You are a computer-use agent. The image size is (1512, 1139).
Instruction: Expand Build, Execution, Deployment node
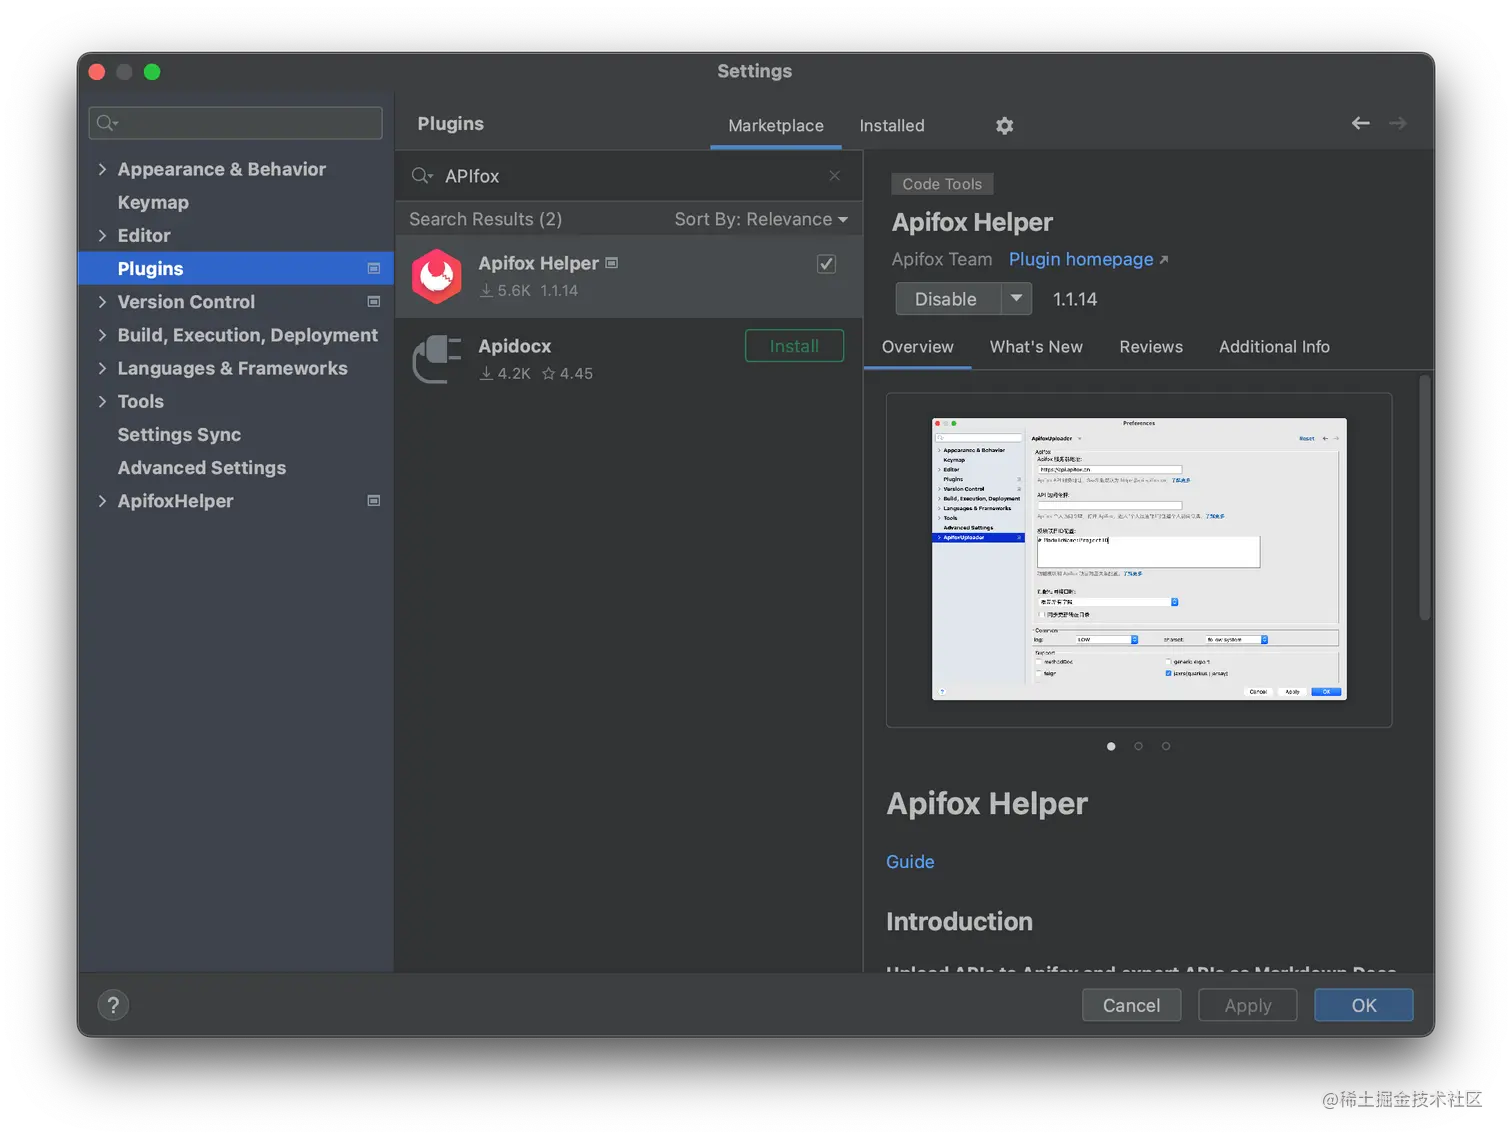tap(102, 335)
